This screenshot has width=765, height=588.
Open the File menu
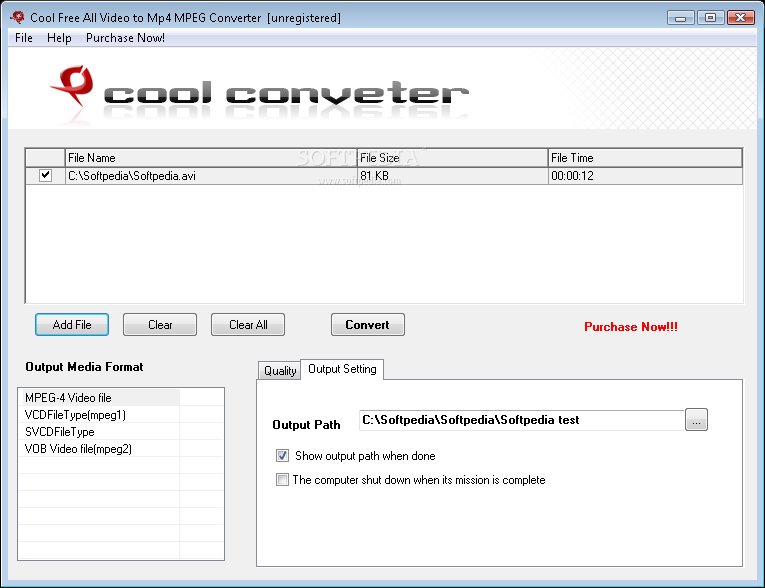(23, 38)
